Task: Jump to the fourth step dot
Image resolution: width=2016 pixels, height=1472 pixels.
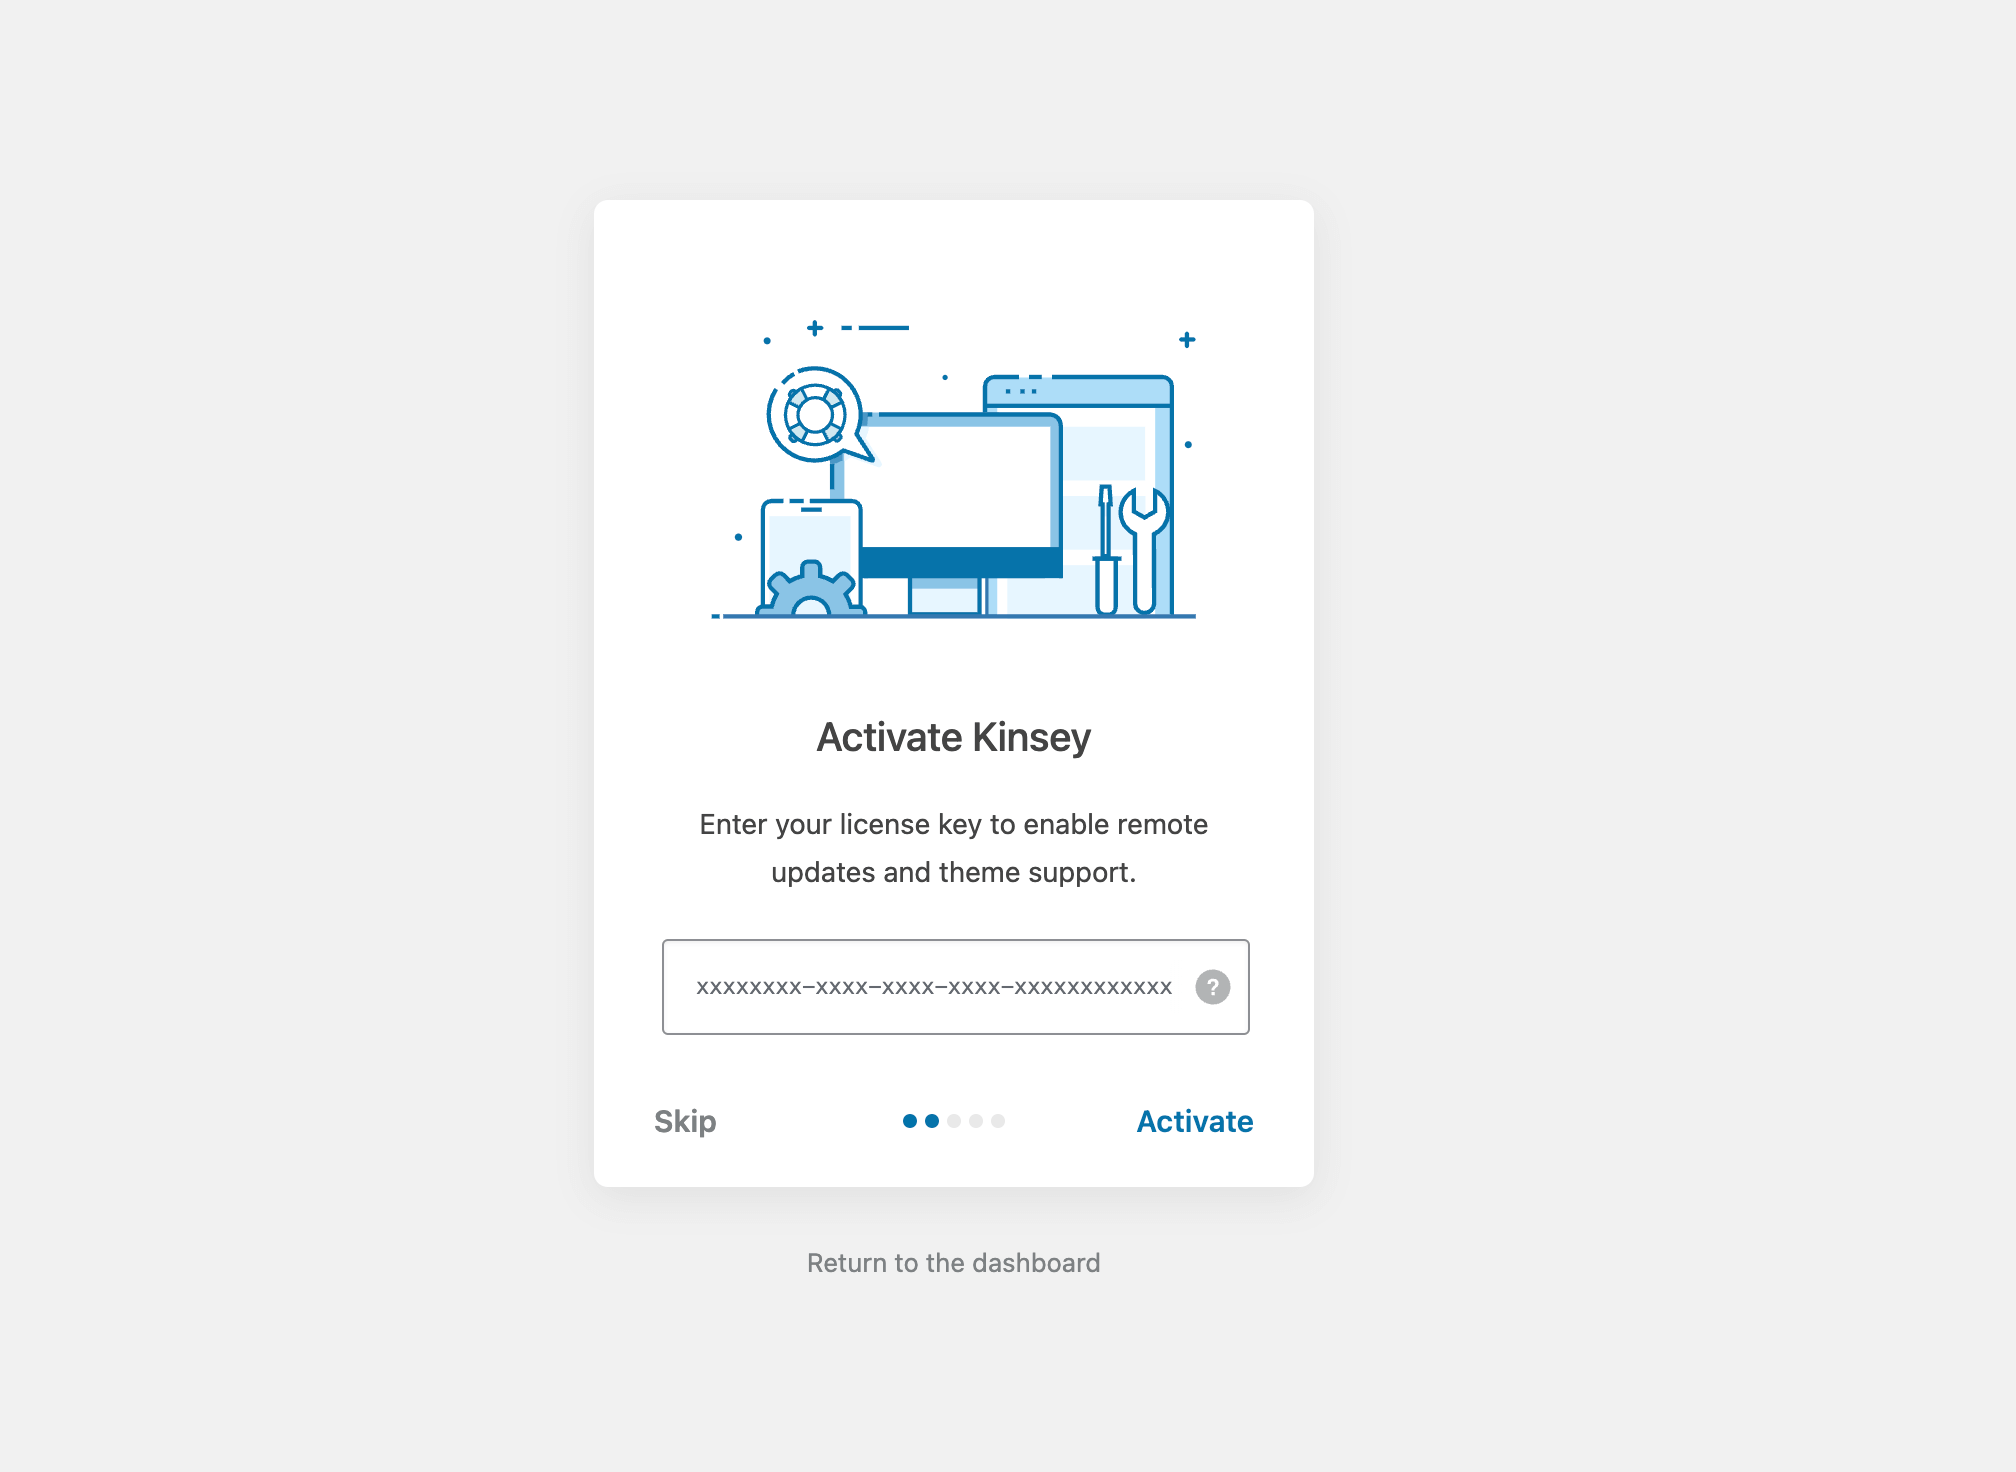Action: pyautogui.click(x=976, y=1121)
